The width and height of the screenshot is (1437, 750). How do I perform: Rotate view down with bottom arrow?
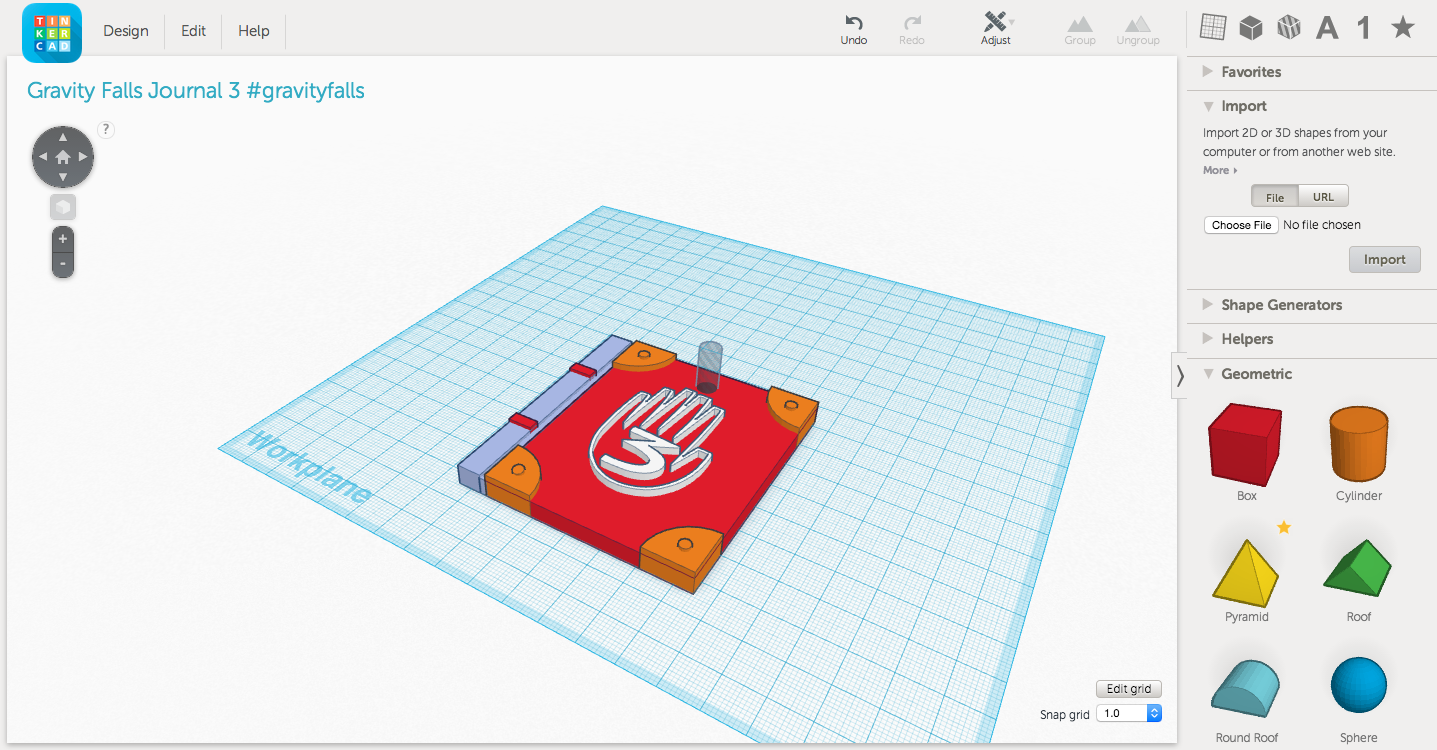coord(63,178)
